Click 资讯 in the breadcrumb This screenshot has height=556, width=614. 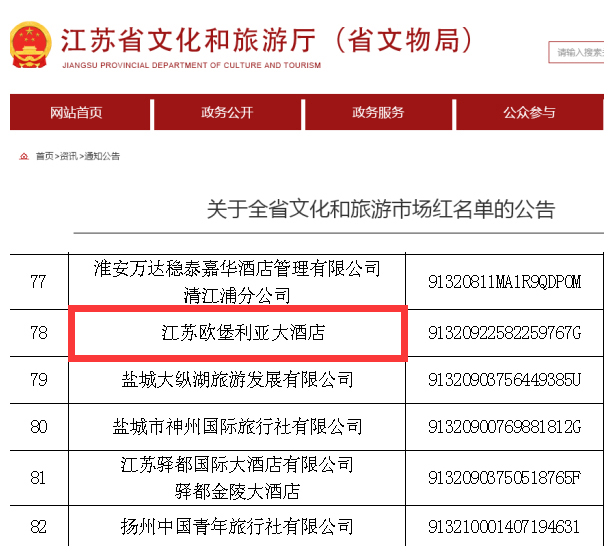68,156
